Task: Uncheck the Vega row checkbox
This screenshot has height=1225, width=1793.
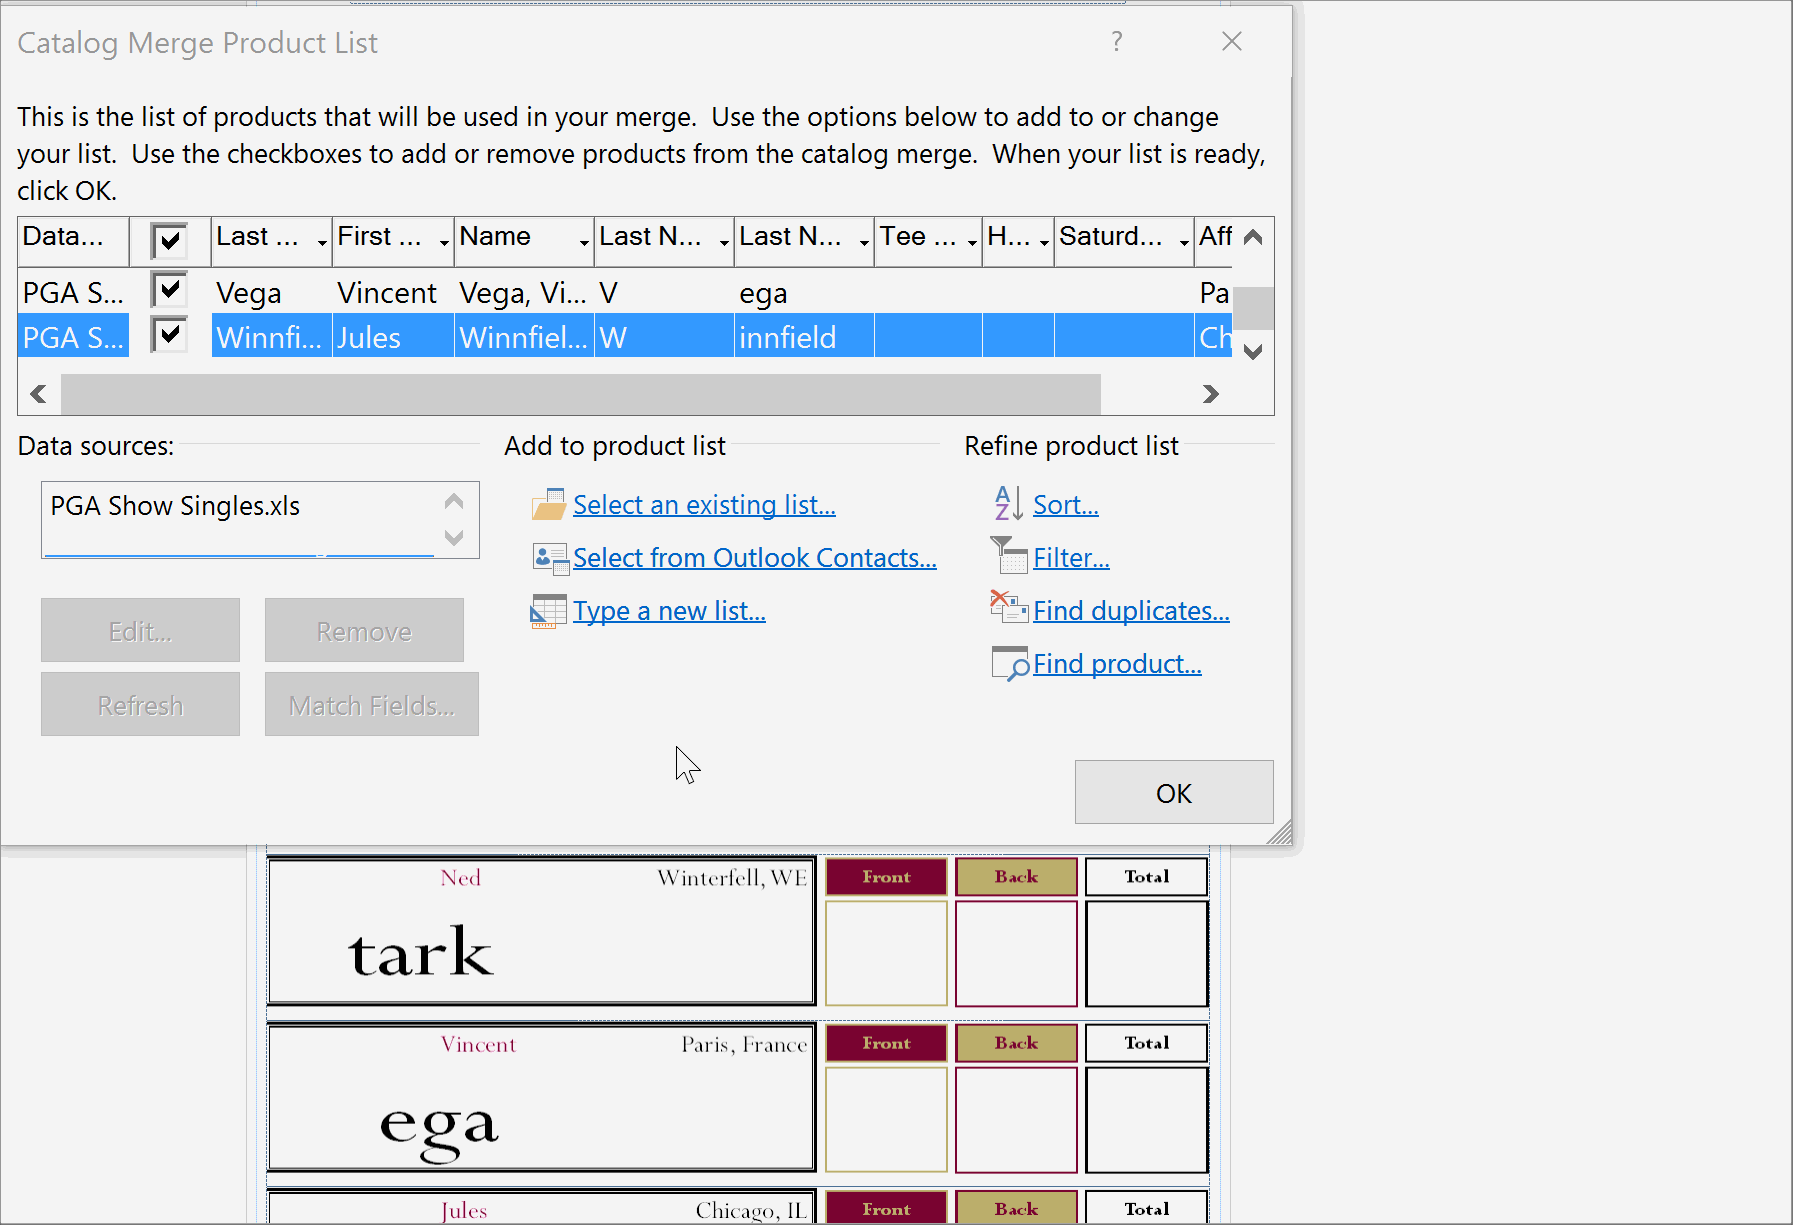Action: (169, 290)
